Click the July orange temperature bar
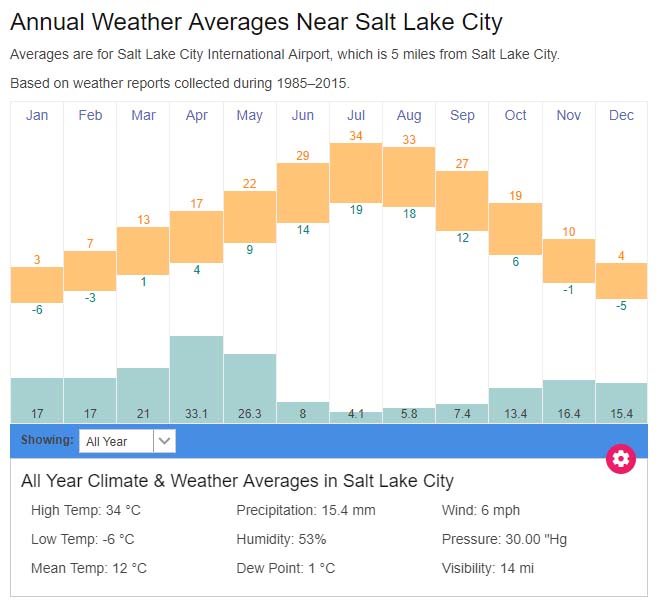The height and width of the screenshot is (606, 661). click(356, 172)
